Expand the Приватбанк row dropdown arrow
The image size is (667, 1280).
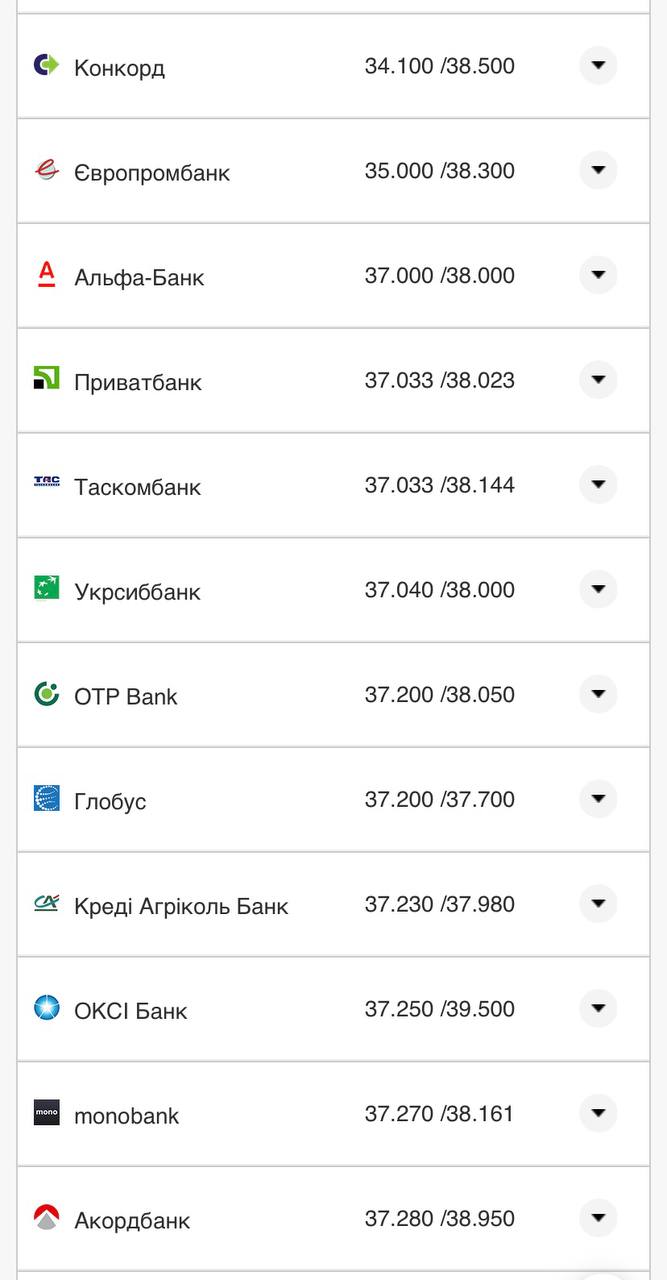pos(598,380)
